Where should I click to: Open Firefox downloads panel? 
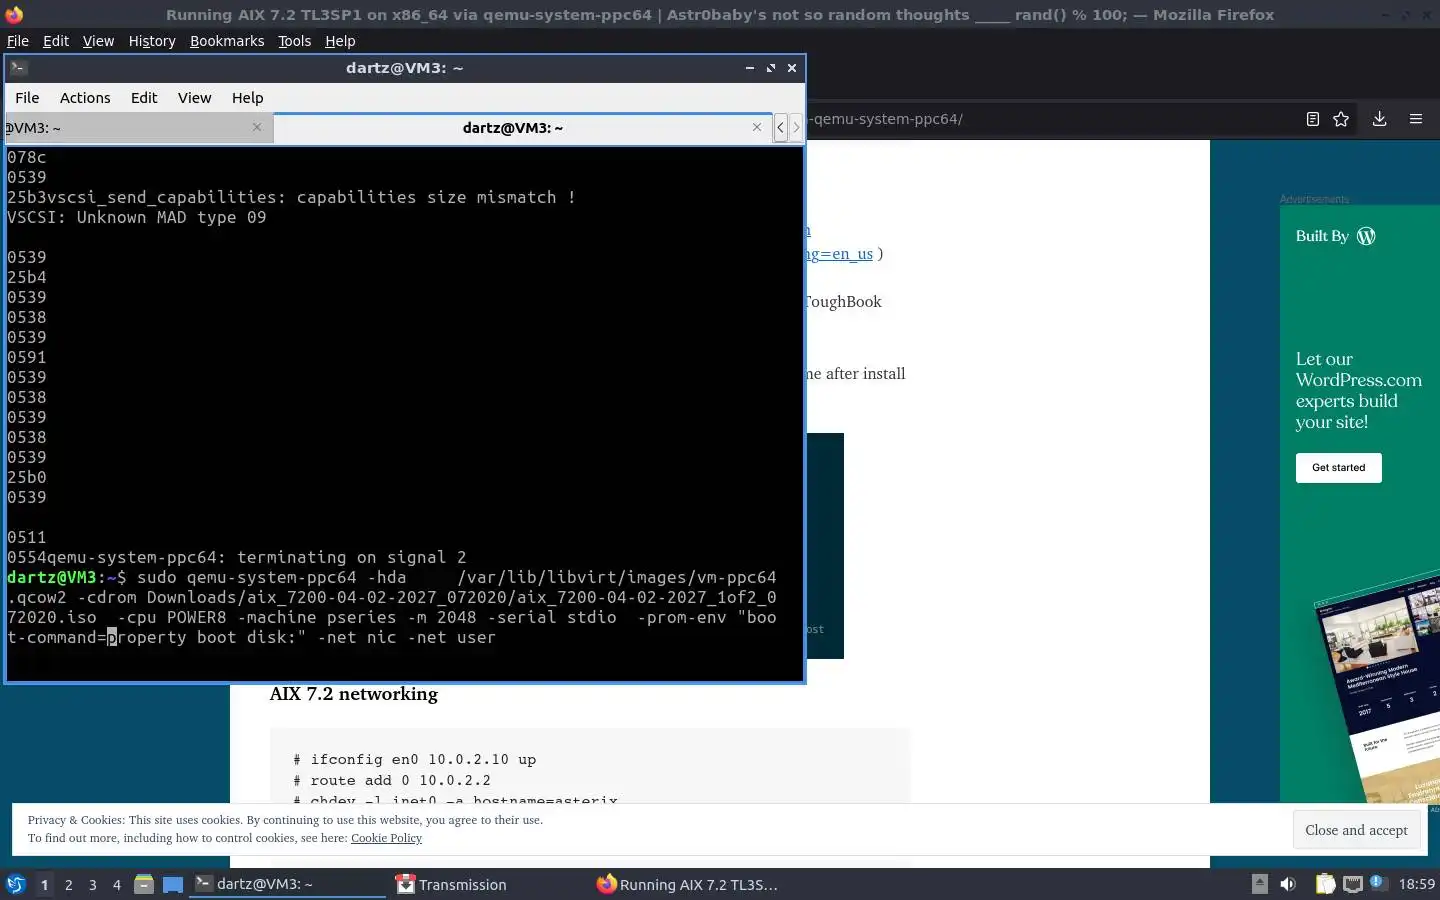coord(1379,119)
